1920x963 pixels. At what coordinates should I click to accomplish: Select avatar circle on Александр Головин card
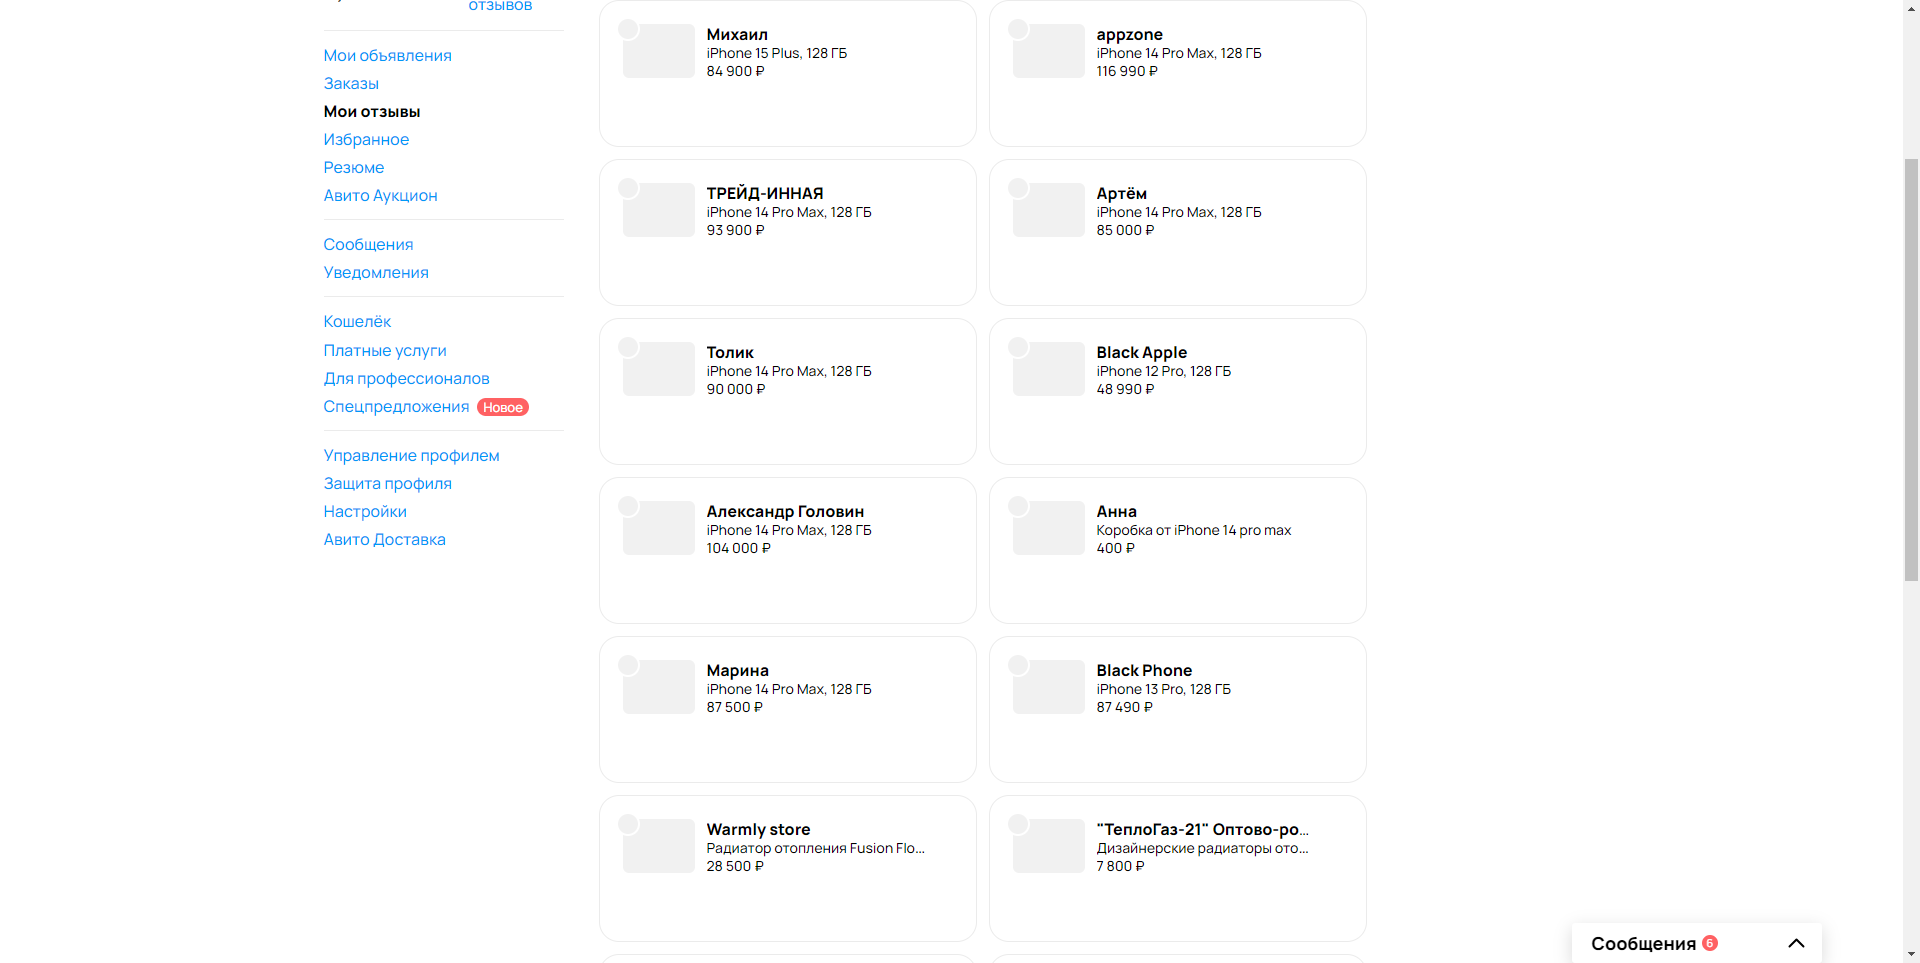click(628, 506)
